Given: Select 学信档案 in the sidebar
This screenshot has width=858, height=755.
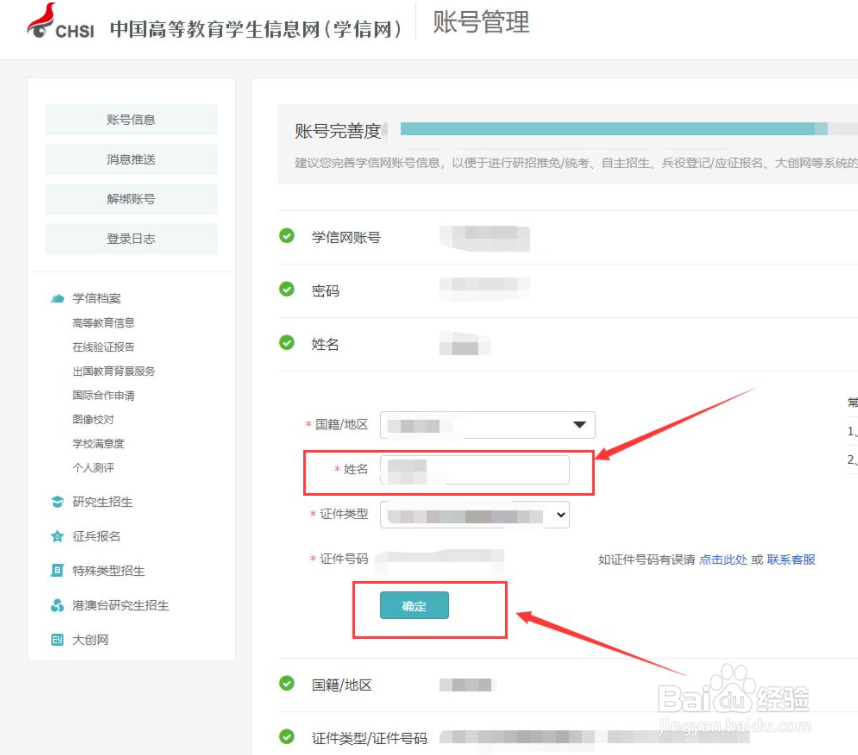Looking at the screenshot, I should point(97,298).
